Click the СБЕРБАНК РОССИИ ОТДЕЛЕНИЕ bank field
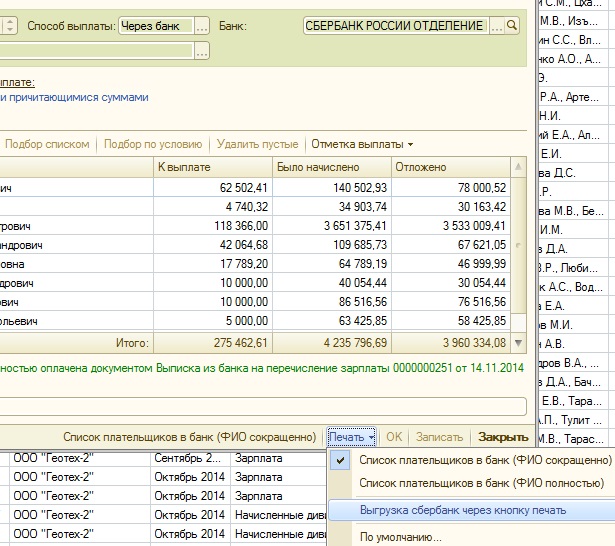Image resolution: width=615 pixels, height=546 pixels. click(x=395, y=25)
